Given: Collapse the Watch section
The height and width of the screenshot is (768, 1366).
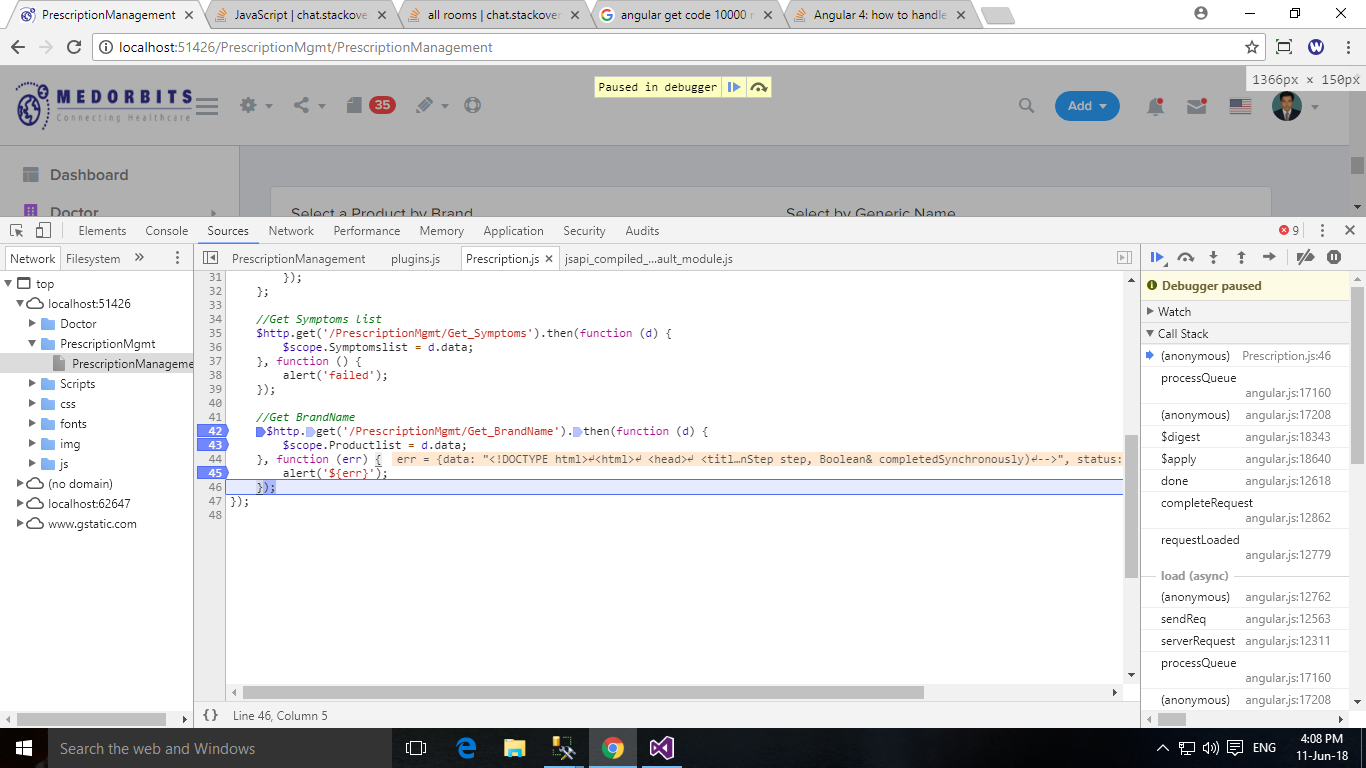Looking at the screenshot, I should pyautogui.click(x=1245, y=312).
